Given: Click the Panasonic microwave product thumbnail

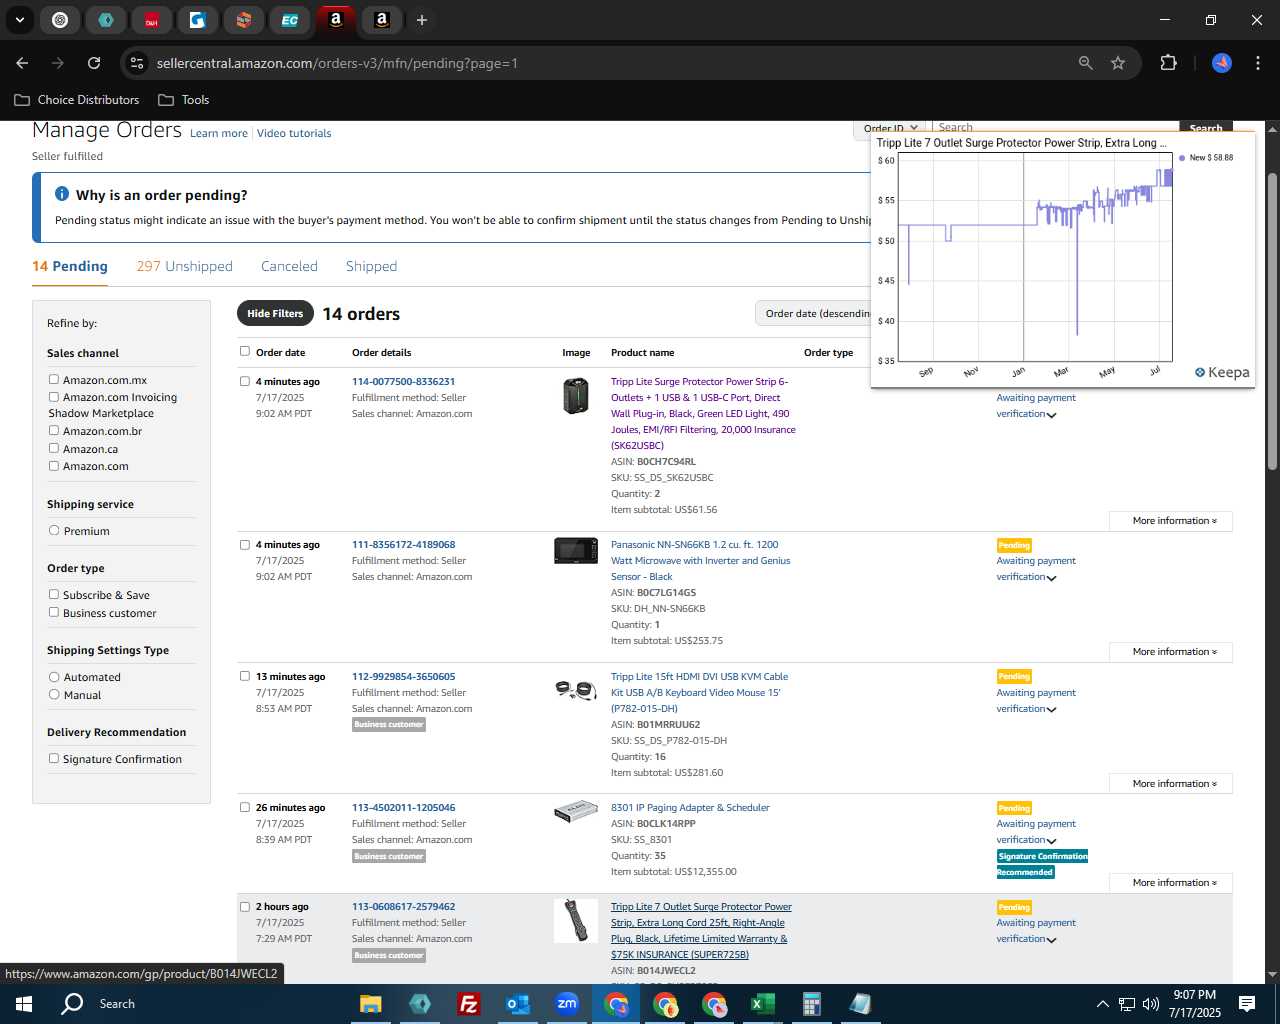Looking at the screenshot, I should (x=576, y=550).
